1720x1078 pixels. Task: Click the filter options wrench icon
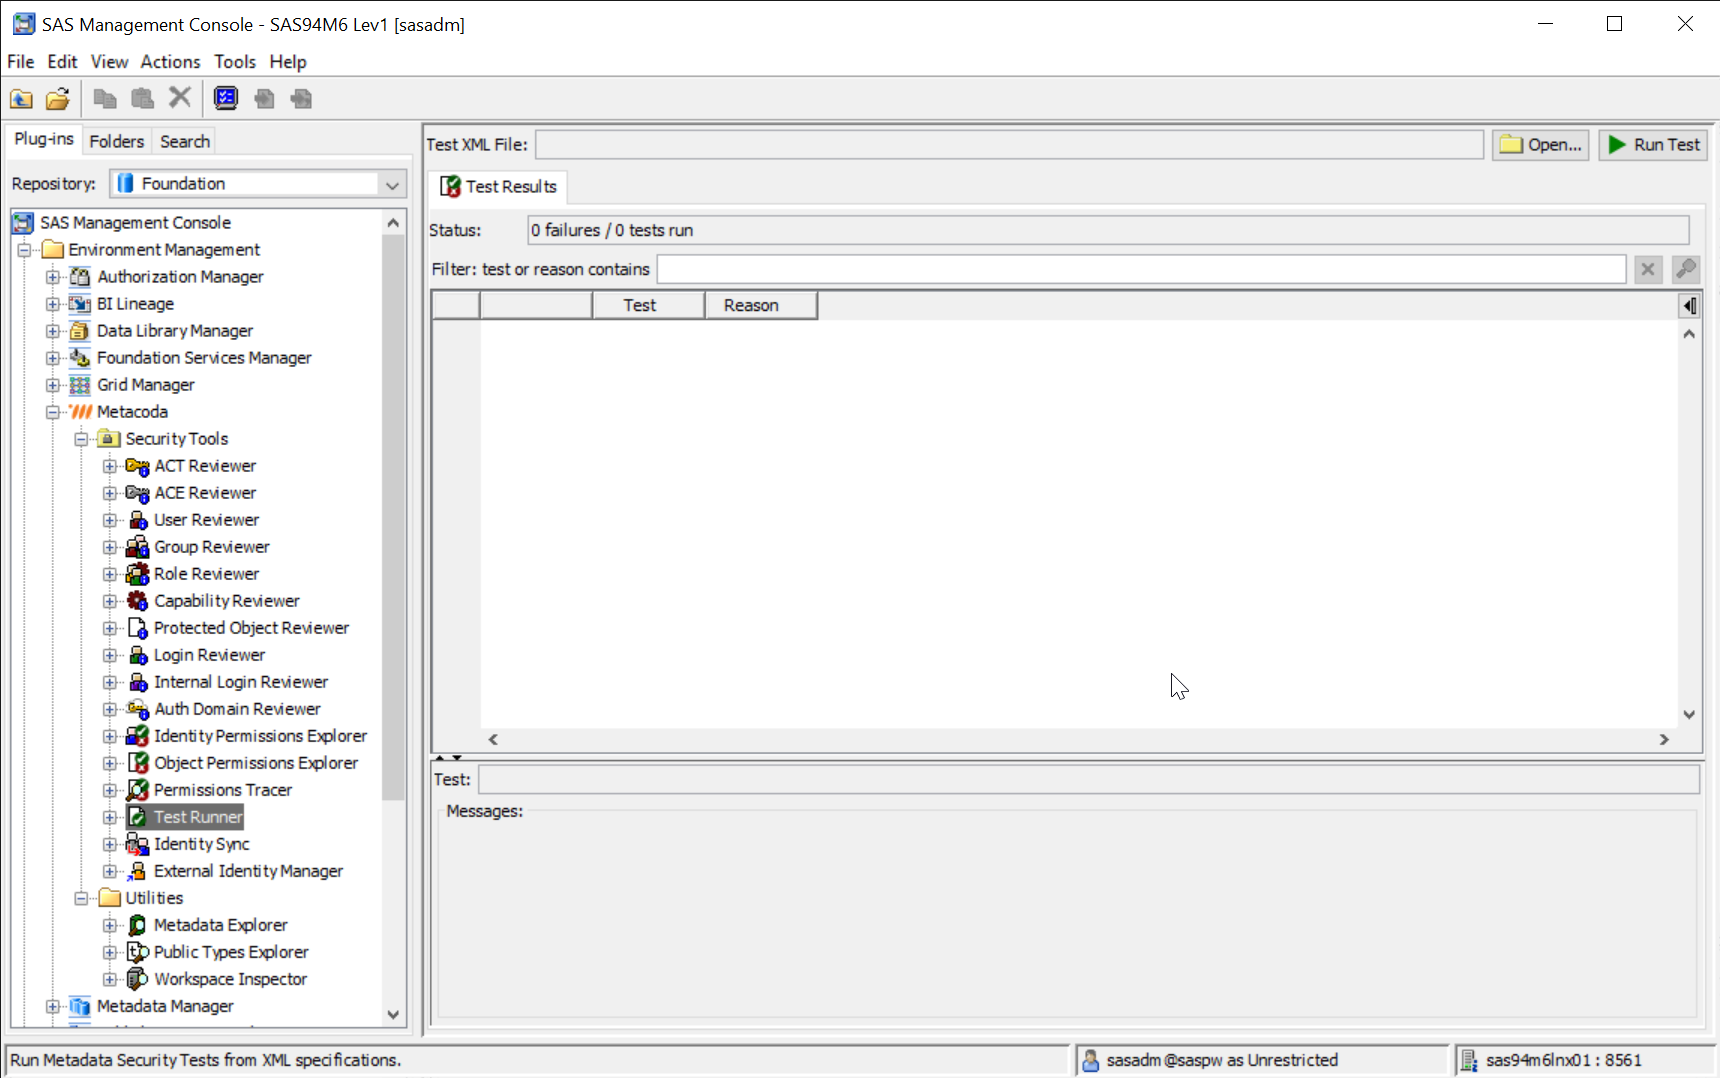click(x=1686, y=269)
